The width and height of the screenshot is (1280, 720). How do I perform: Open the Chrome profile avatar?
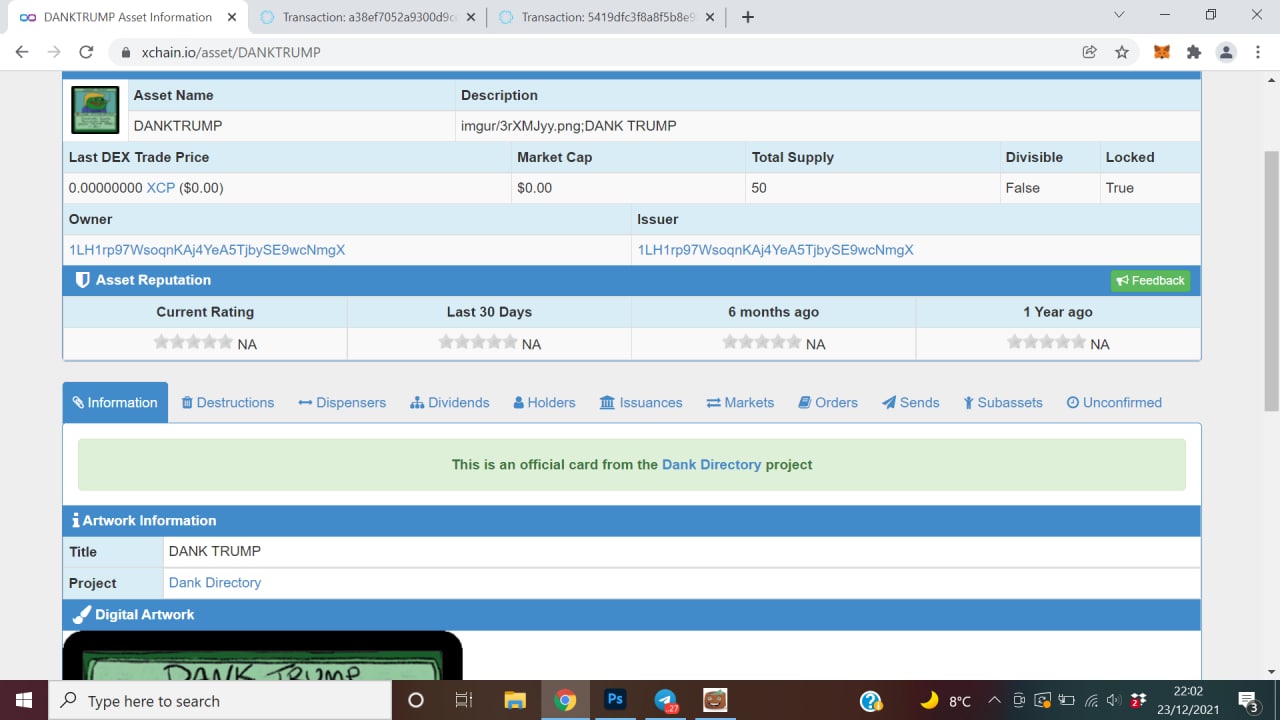tap(1226, 52)
